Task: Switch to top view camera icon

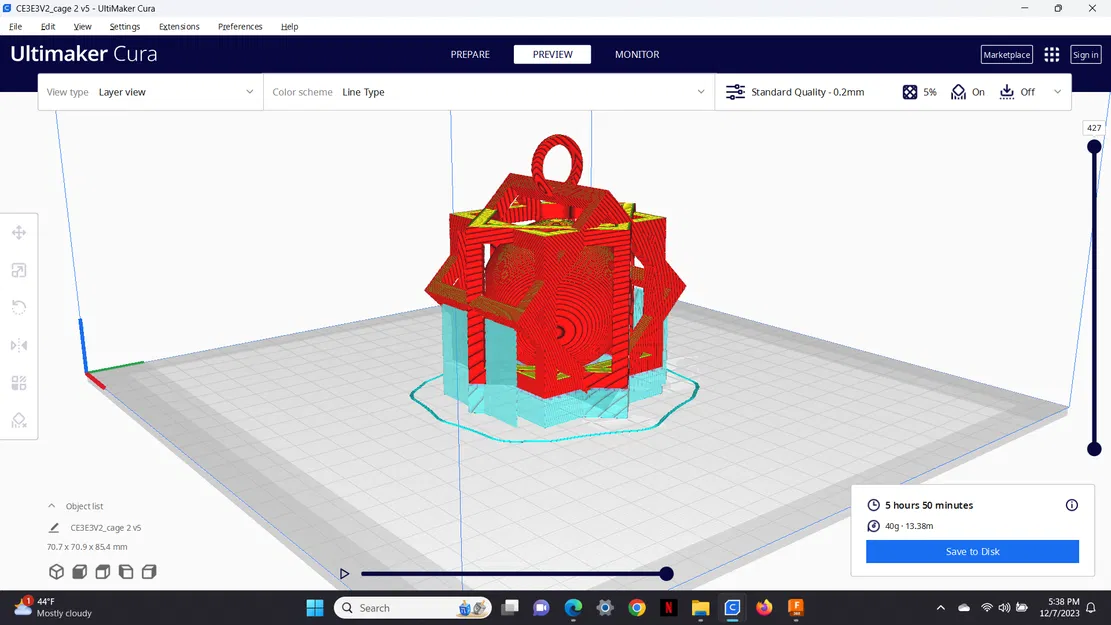Action: [103, 571]
